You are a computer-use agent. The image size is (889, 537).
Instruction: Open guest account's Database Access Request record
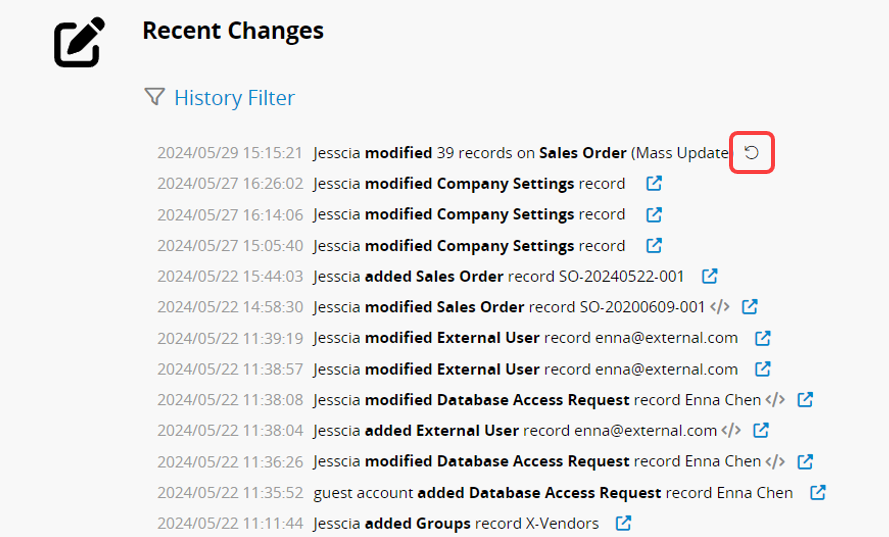[x=817, y=492]
